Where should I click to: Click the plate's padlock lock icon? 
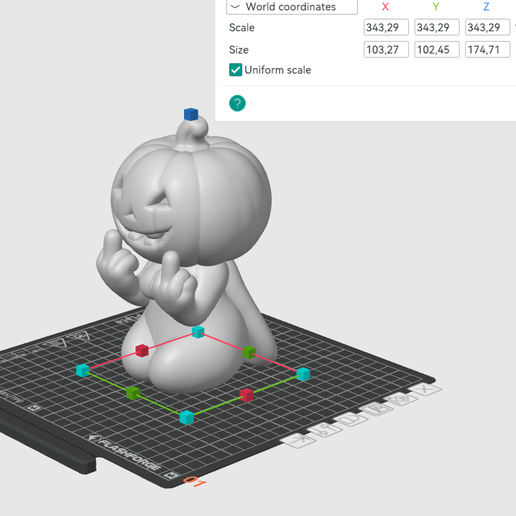pyautogui.click(x=351, y=419)
